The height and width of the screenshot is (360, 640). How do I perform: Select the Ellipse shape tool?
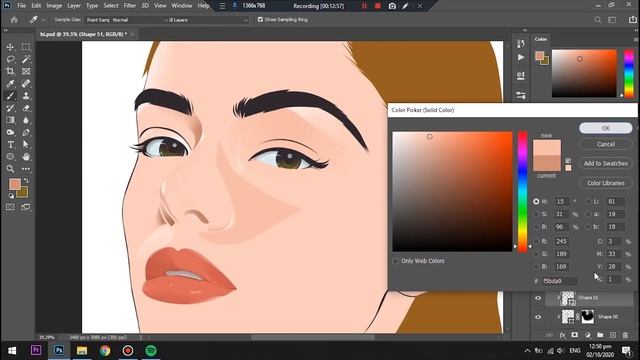pyautogui.click(x=10, y=157)
